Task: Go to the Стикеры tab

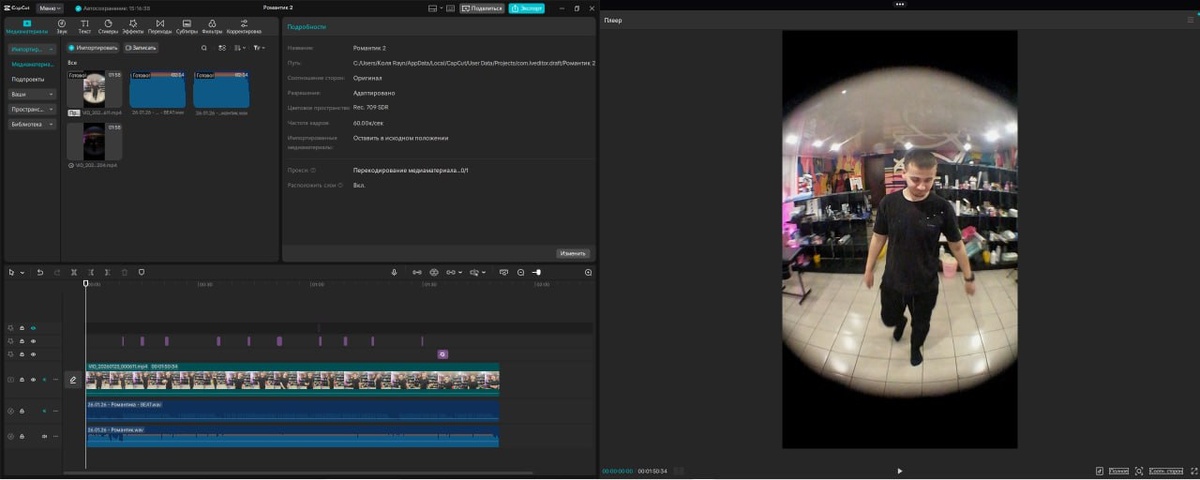Action: [x=108, y=26]
